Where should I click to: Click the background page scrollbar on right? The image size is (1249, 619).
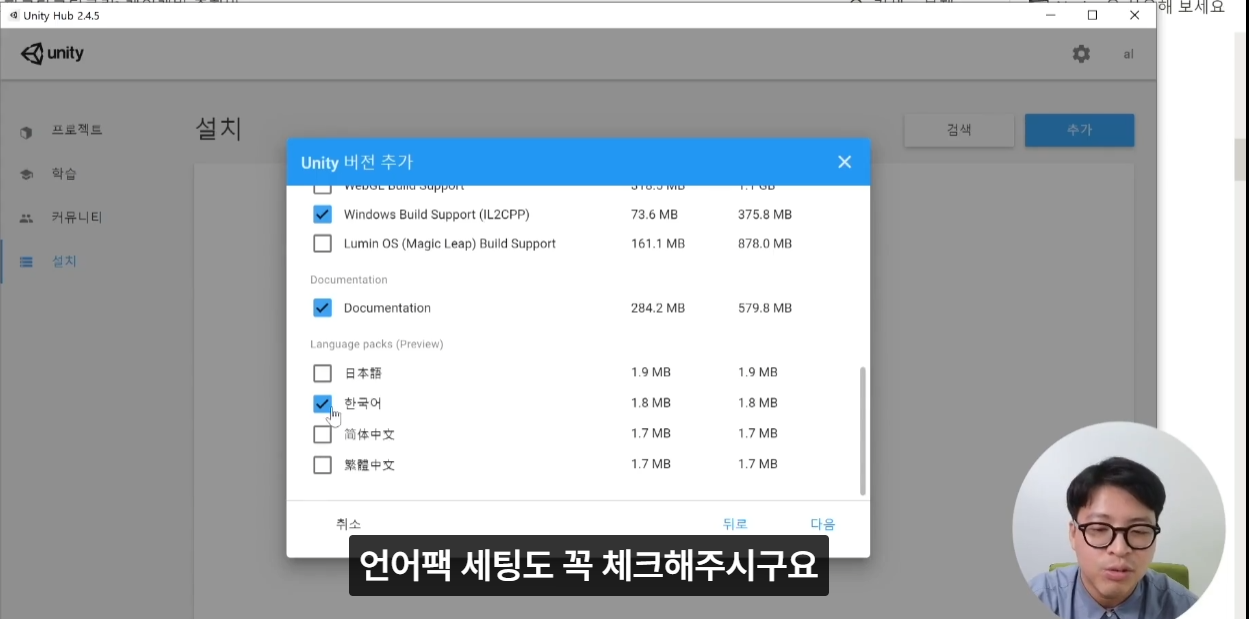tap(1240, 160)
